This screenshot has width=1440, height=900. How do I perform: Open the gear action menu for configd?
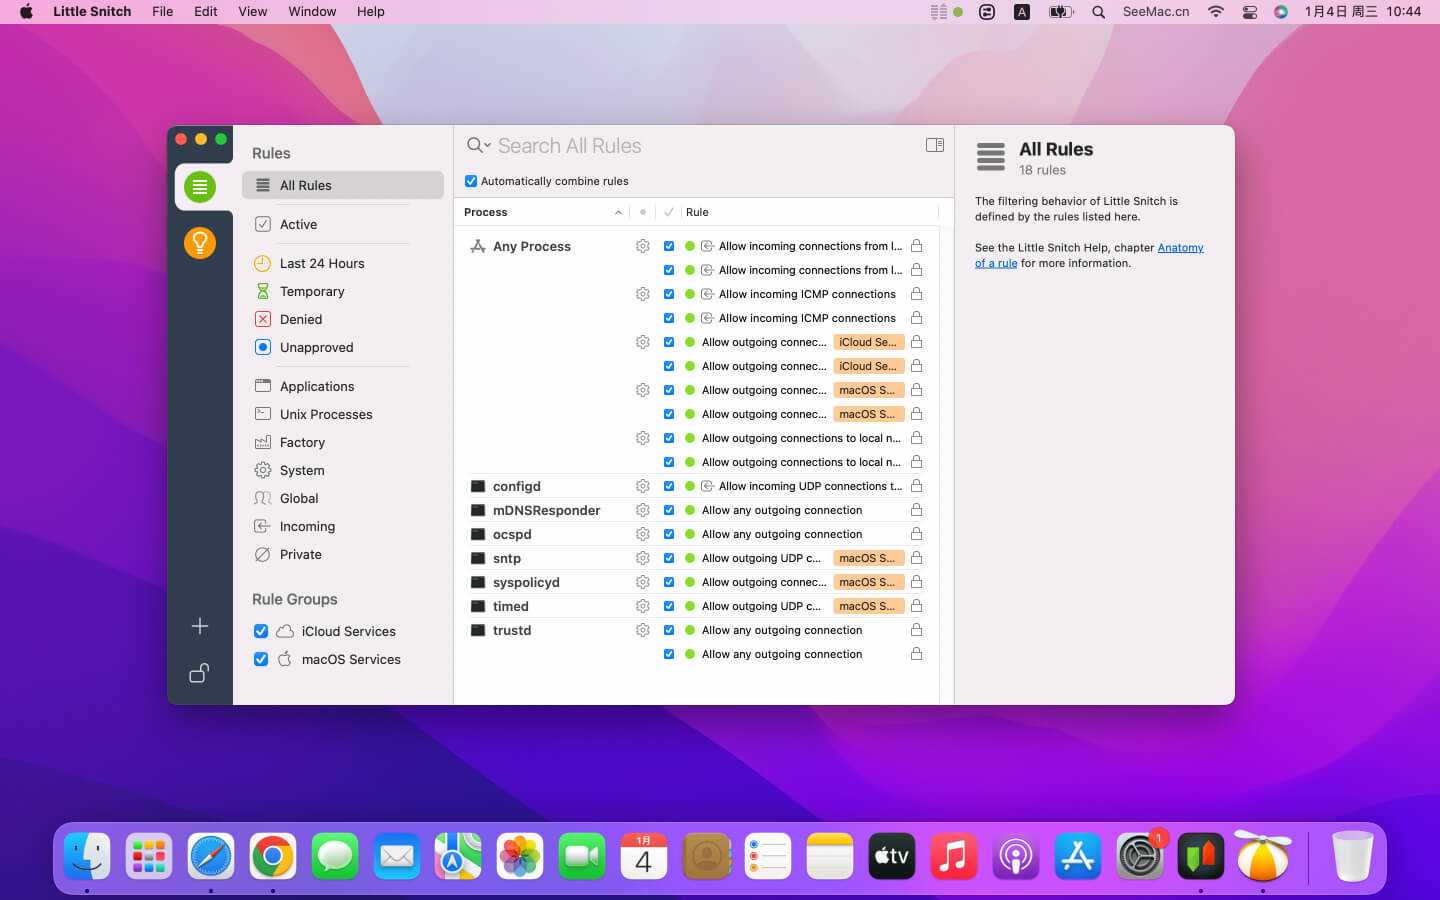(x=643, y=486)
